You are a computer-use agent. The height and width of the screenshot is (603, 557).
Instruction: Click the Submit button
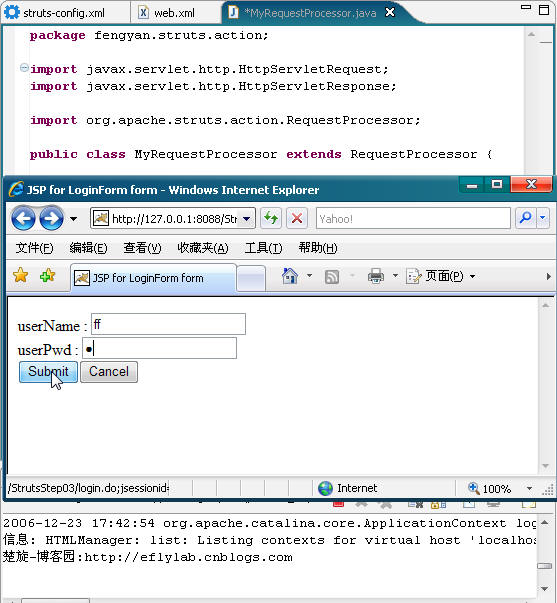48,372
